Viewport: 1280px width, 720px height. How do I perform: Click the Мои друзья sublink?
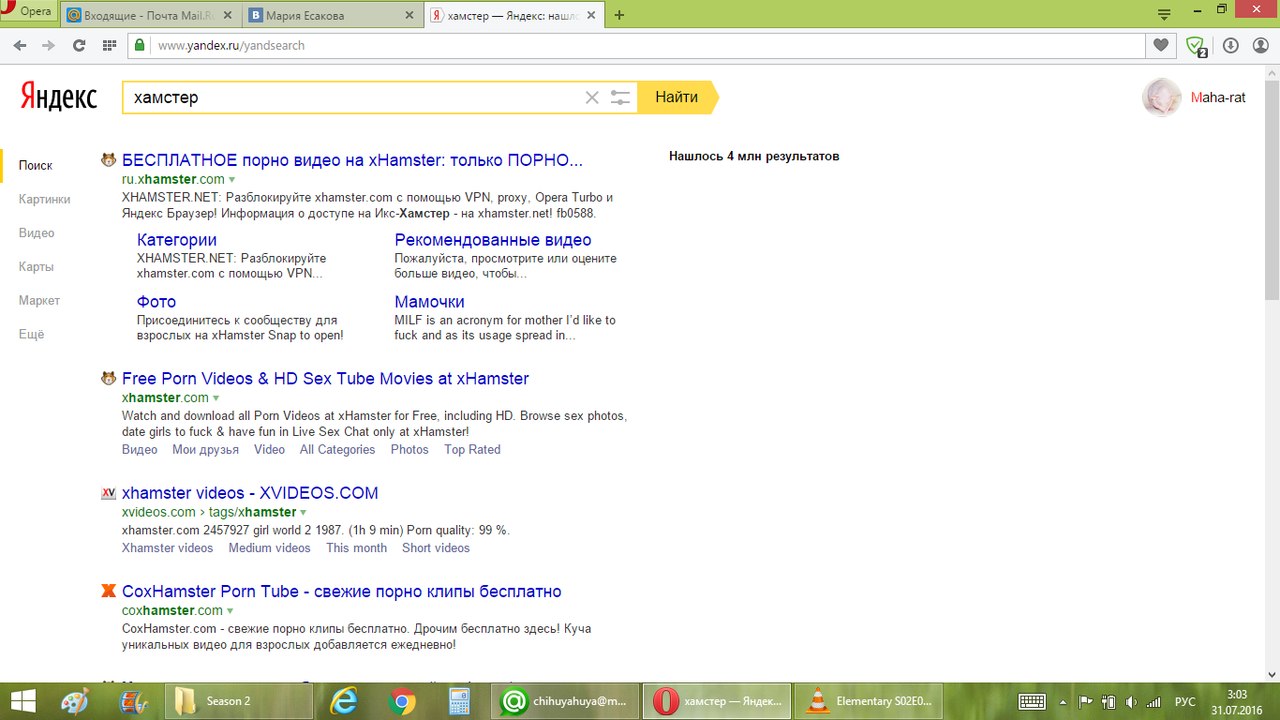click(x=205, y=450)
